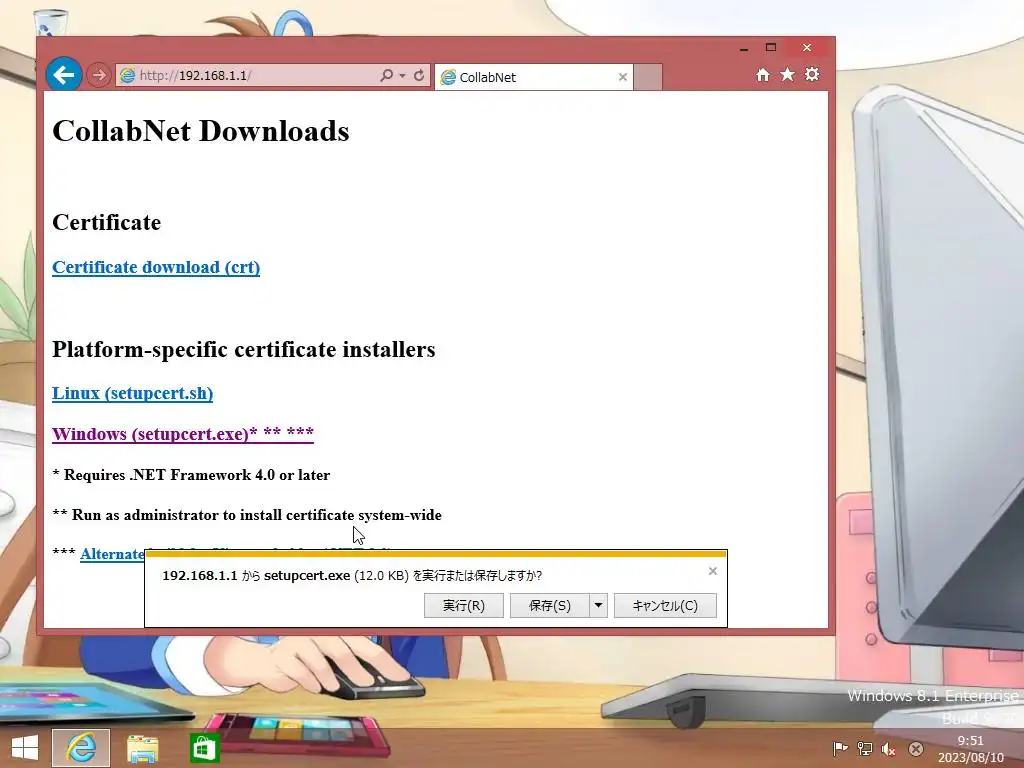Click the 実行(R) run button
Screen dimensions: 1024x768
[464, 605]
